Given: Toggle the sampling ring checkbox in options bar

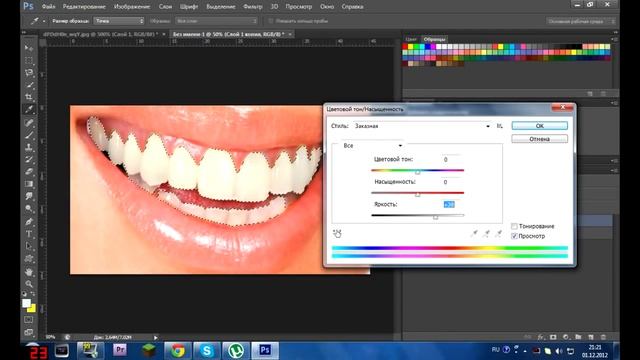Looking at the screenshot, I should pyautogui.click(x=270, y=21).
